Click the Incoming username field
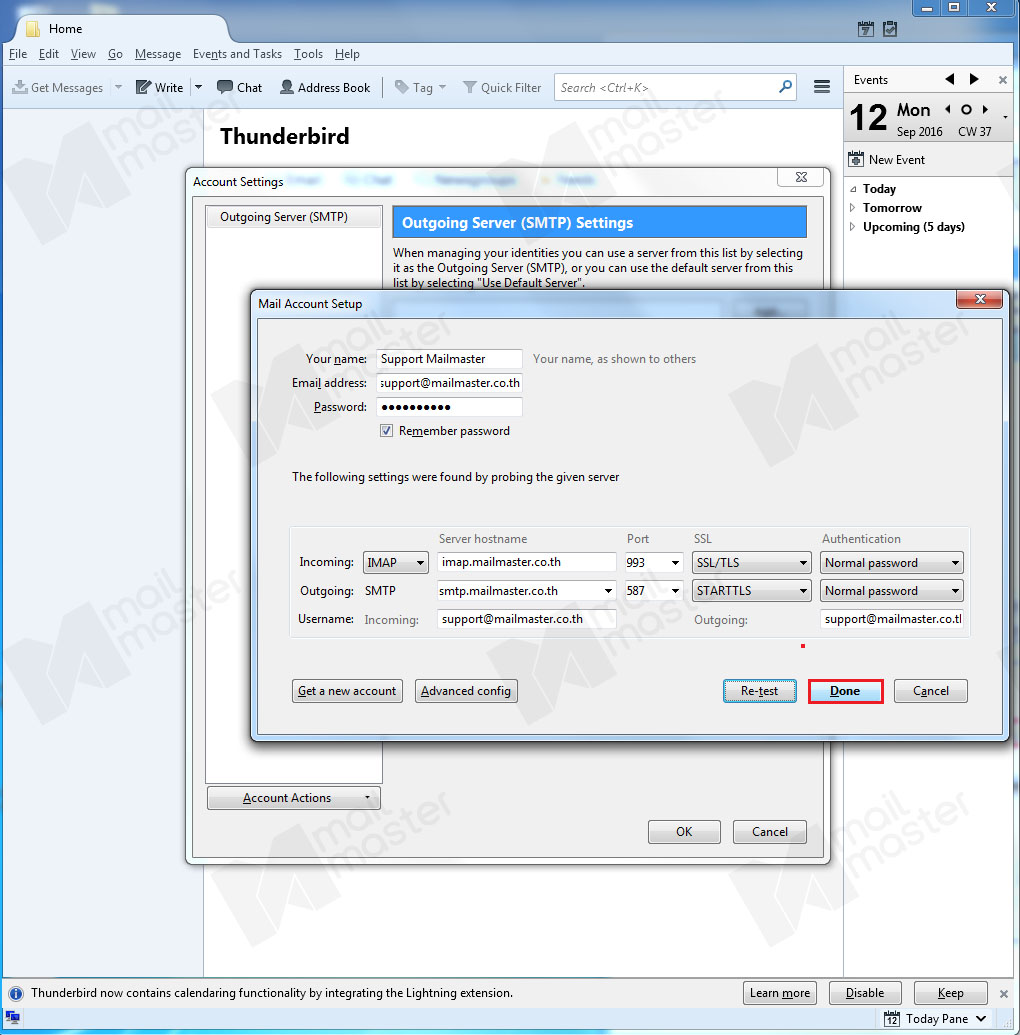The image size is (1020, 1035). 526,619
